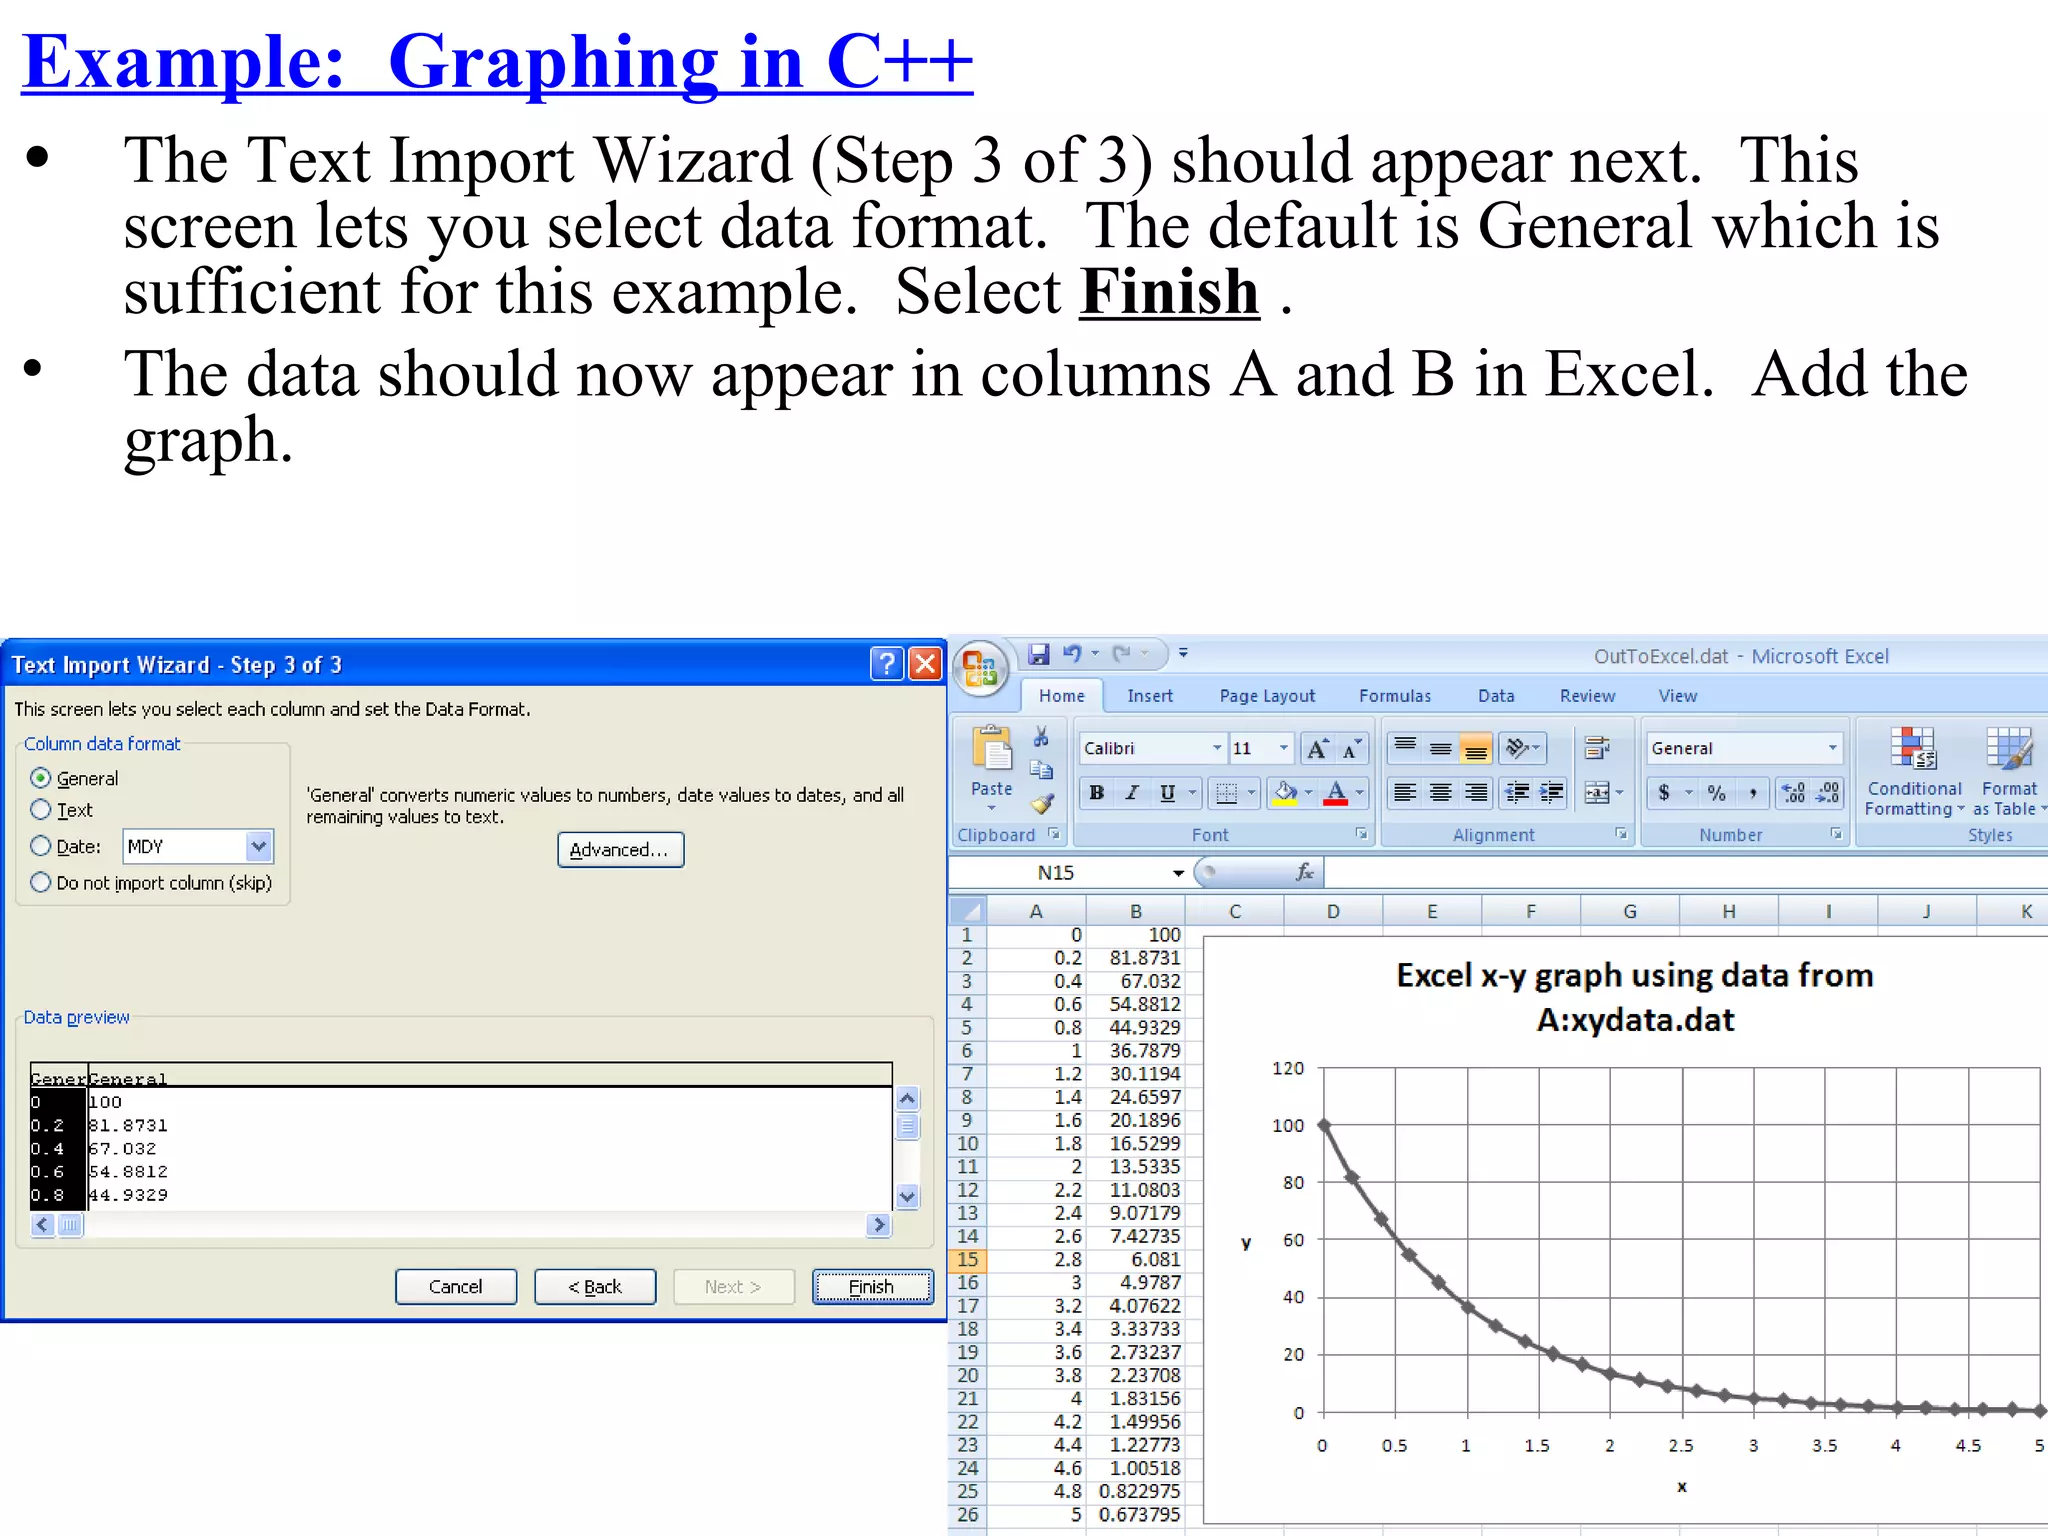Open Format as Table gallery
Viewport: 2048px width, 1536px height.
coord(2009,771)
